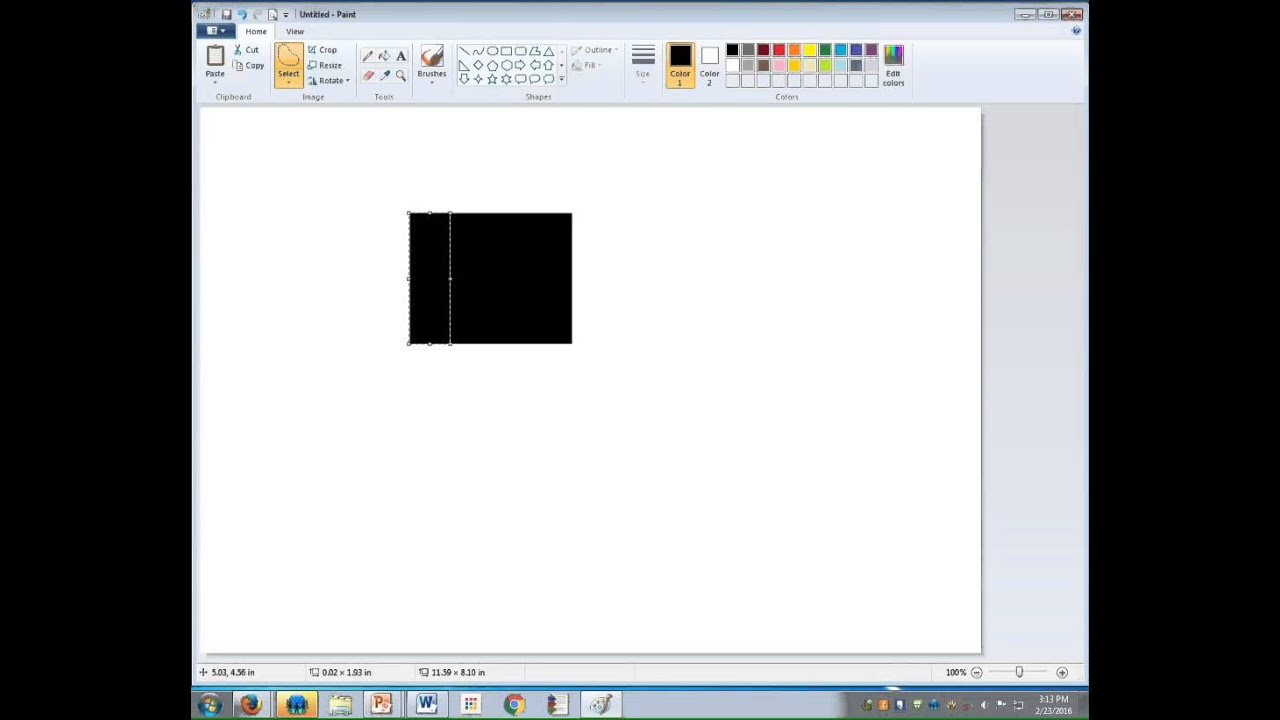Click the Color 2 button
The width and height of the screenshot is (1280, 720).
(709, 65)
